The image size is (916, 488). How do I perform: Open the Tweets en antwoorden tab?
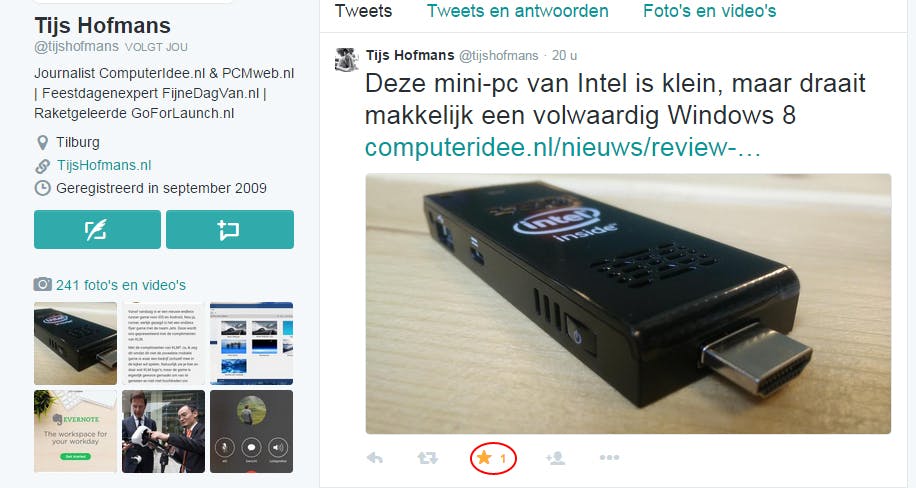[x=518, y=11]
